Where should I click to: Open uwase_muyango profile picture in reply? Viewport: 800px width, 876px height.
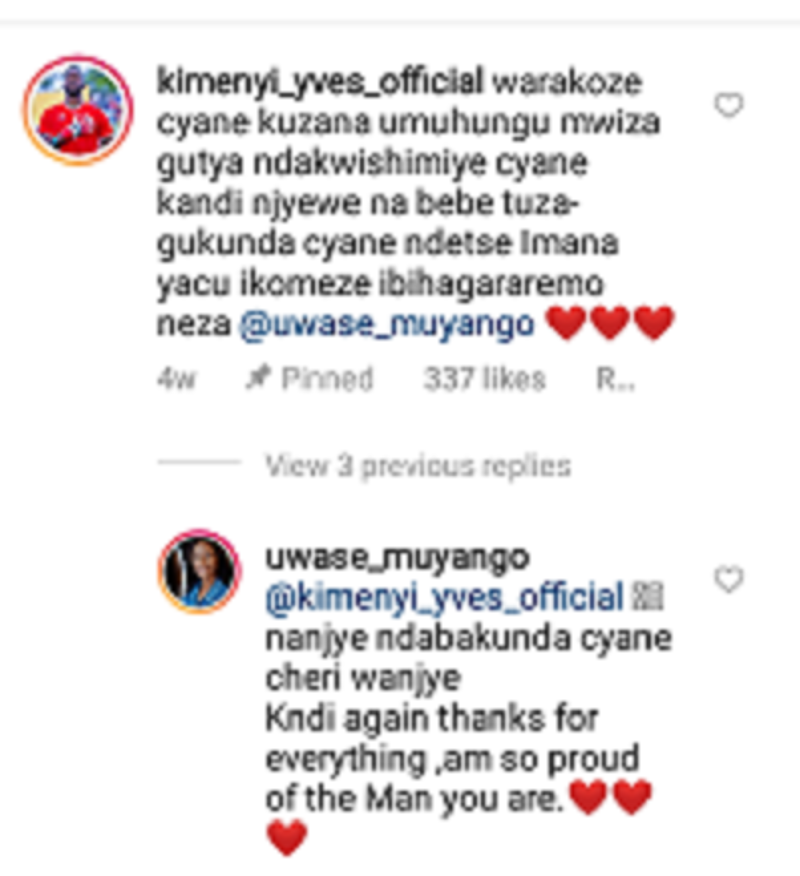(199, 571)
